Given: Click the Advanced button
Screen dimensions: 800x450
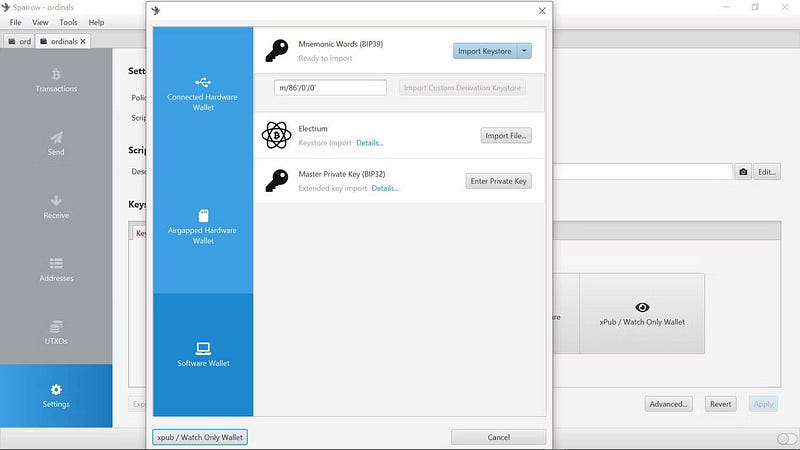Looking at the screenshot, I should [668, 404].
